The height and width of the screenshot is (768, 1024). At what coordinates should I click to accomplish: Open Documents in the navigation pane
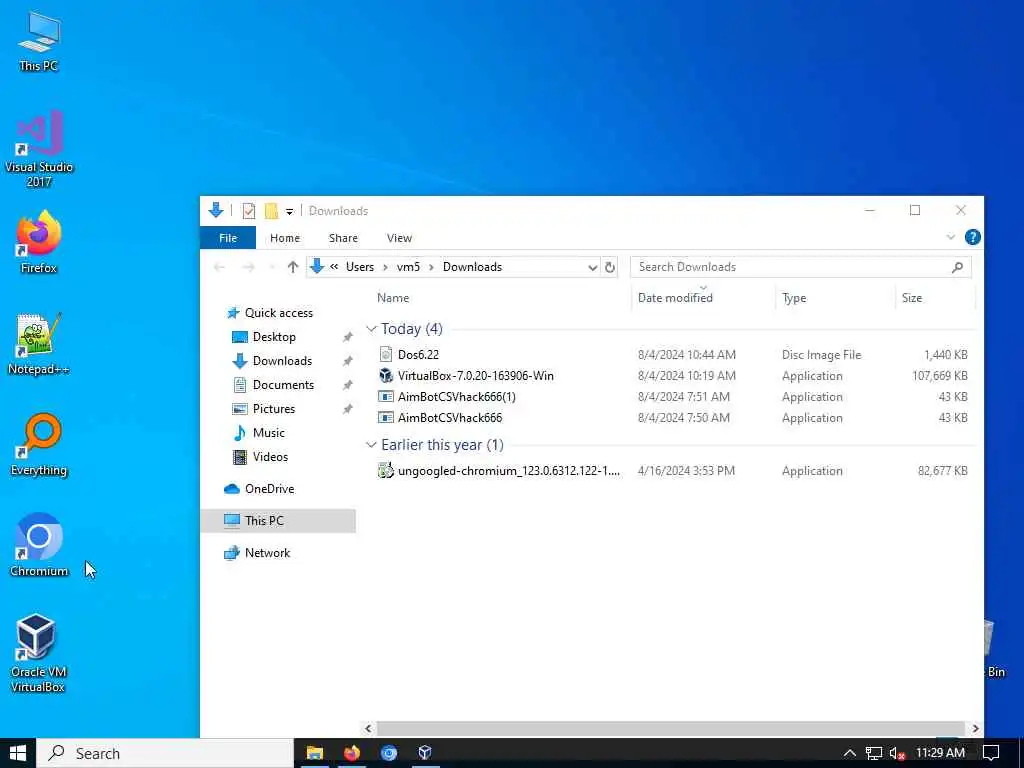(x=283, y=385)
